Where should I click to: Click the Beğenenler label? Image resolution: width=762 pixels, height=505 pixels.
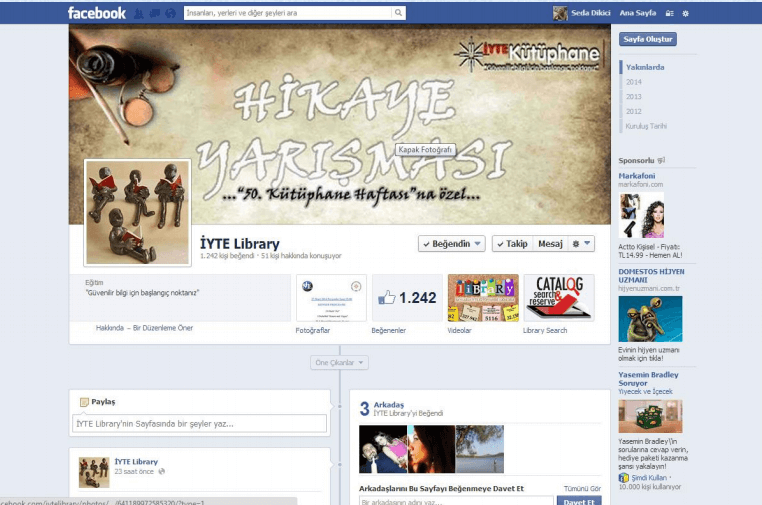click(388, 330)
